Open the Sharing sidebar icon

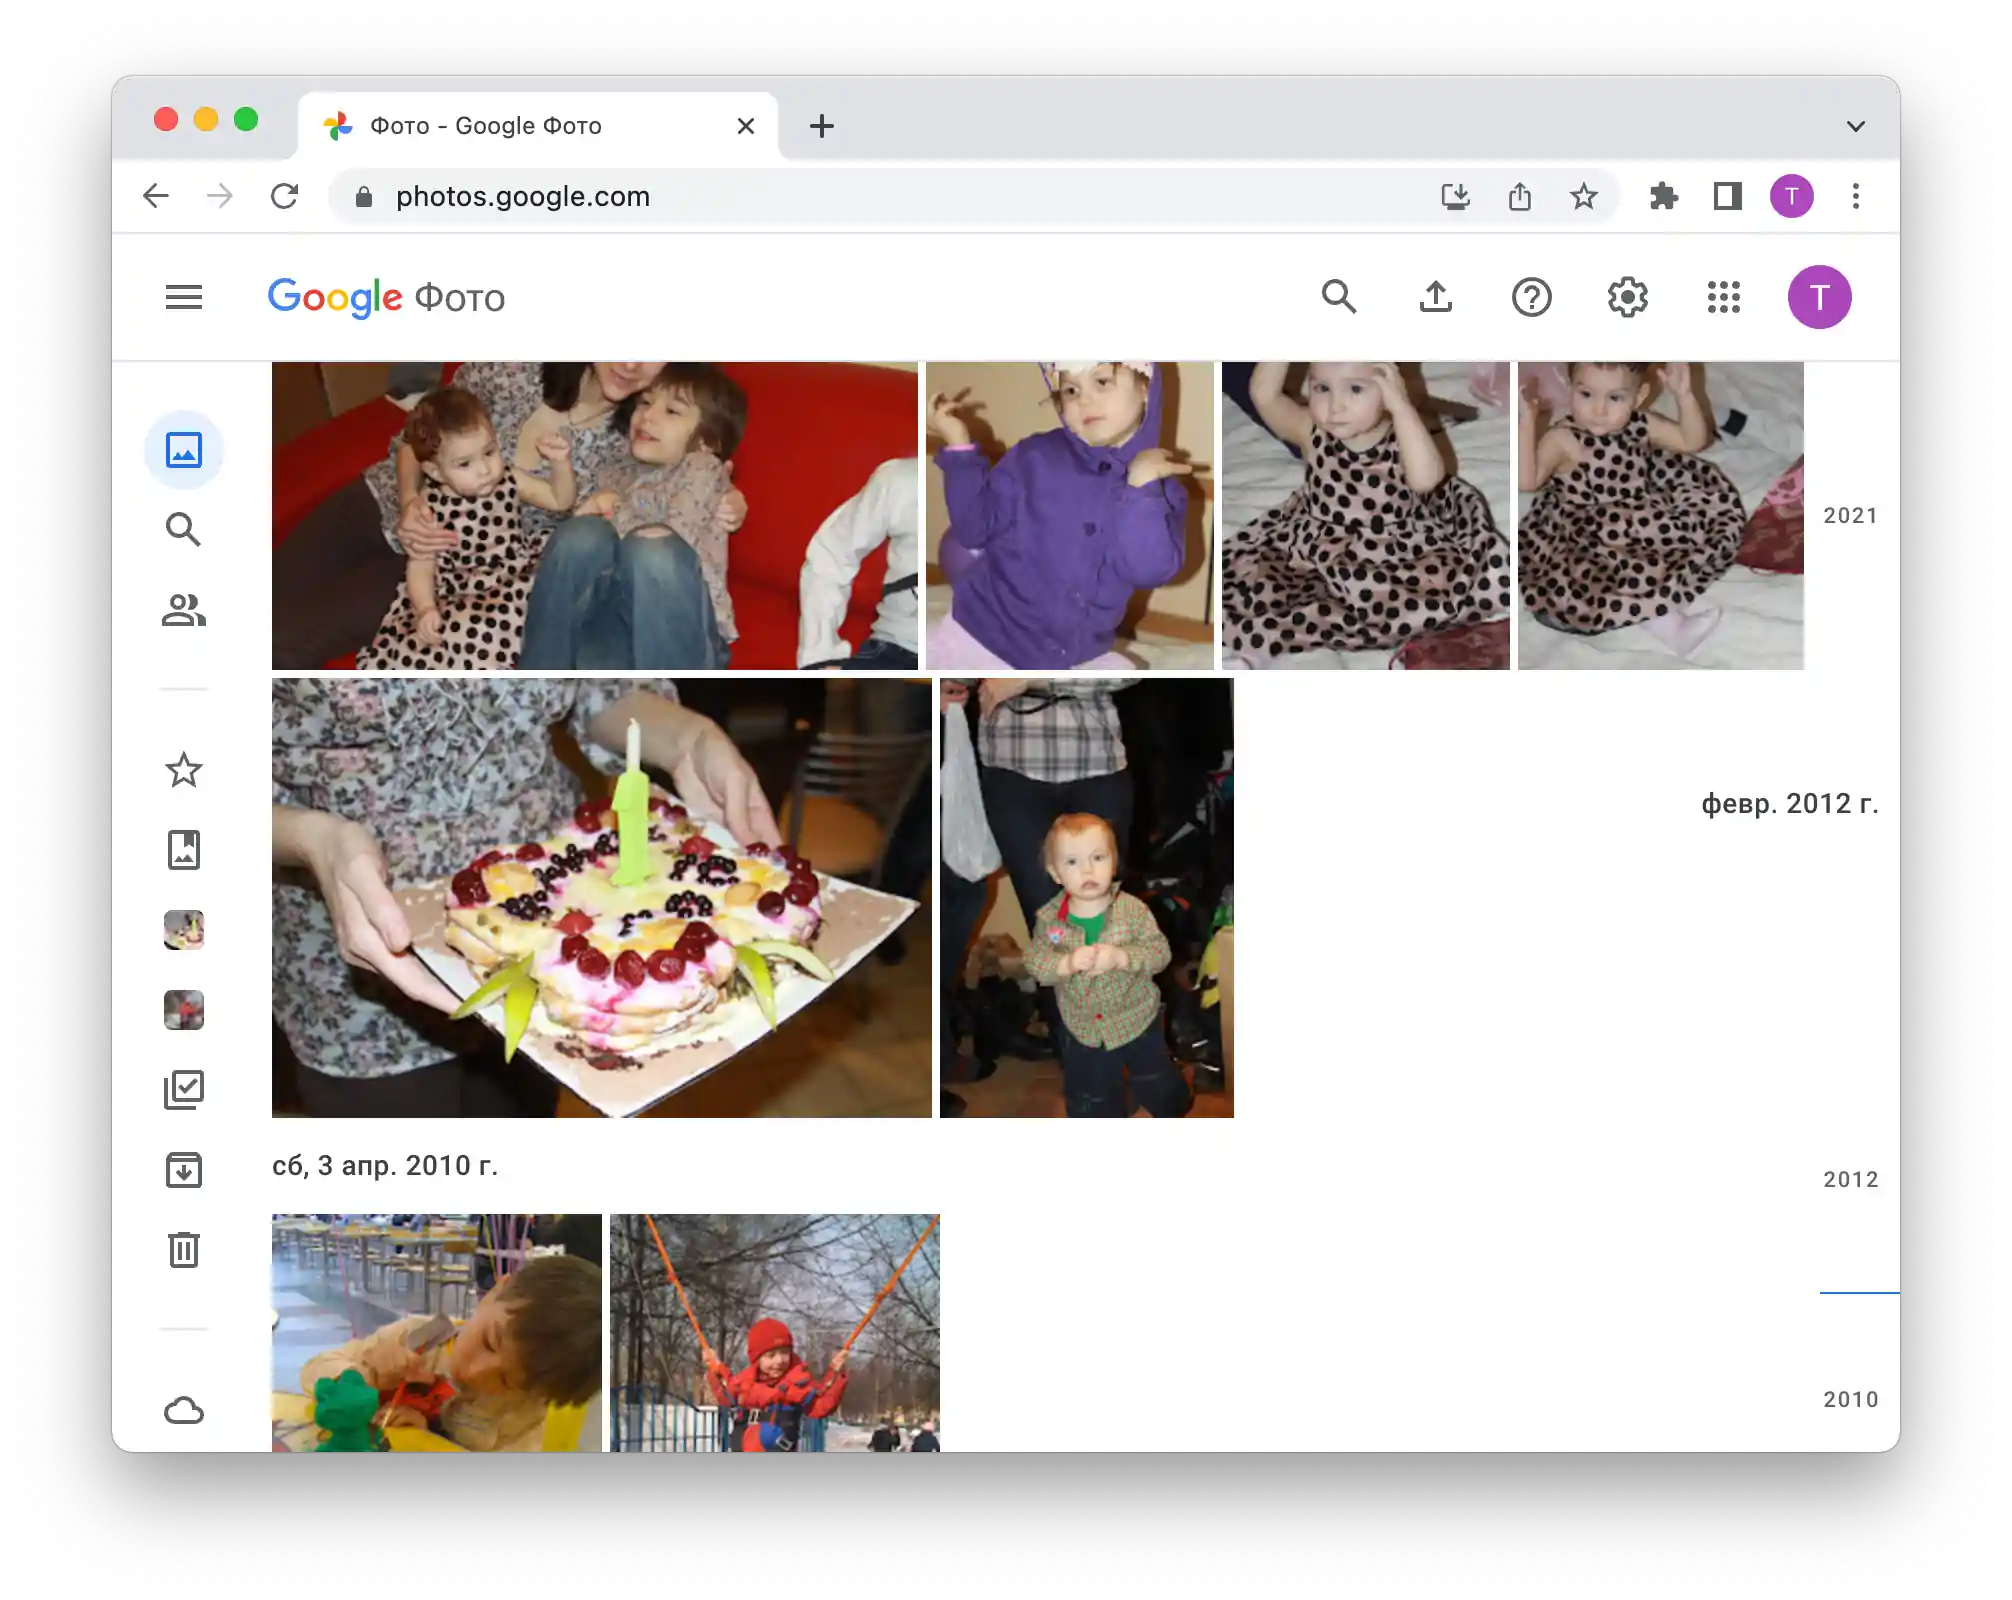[x=184, y=610]
